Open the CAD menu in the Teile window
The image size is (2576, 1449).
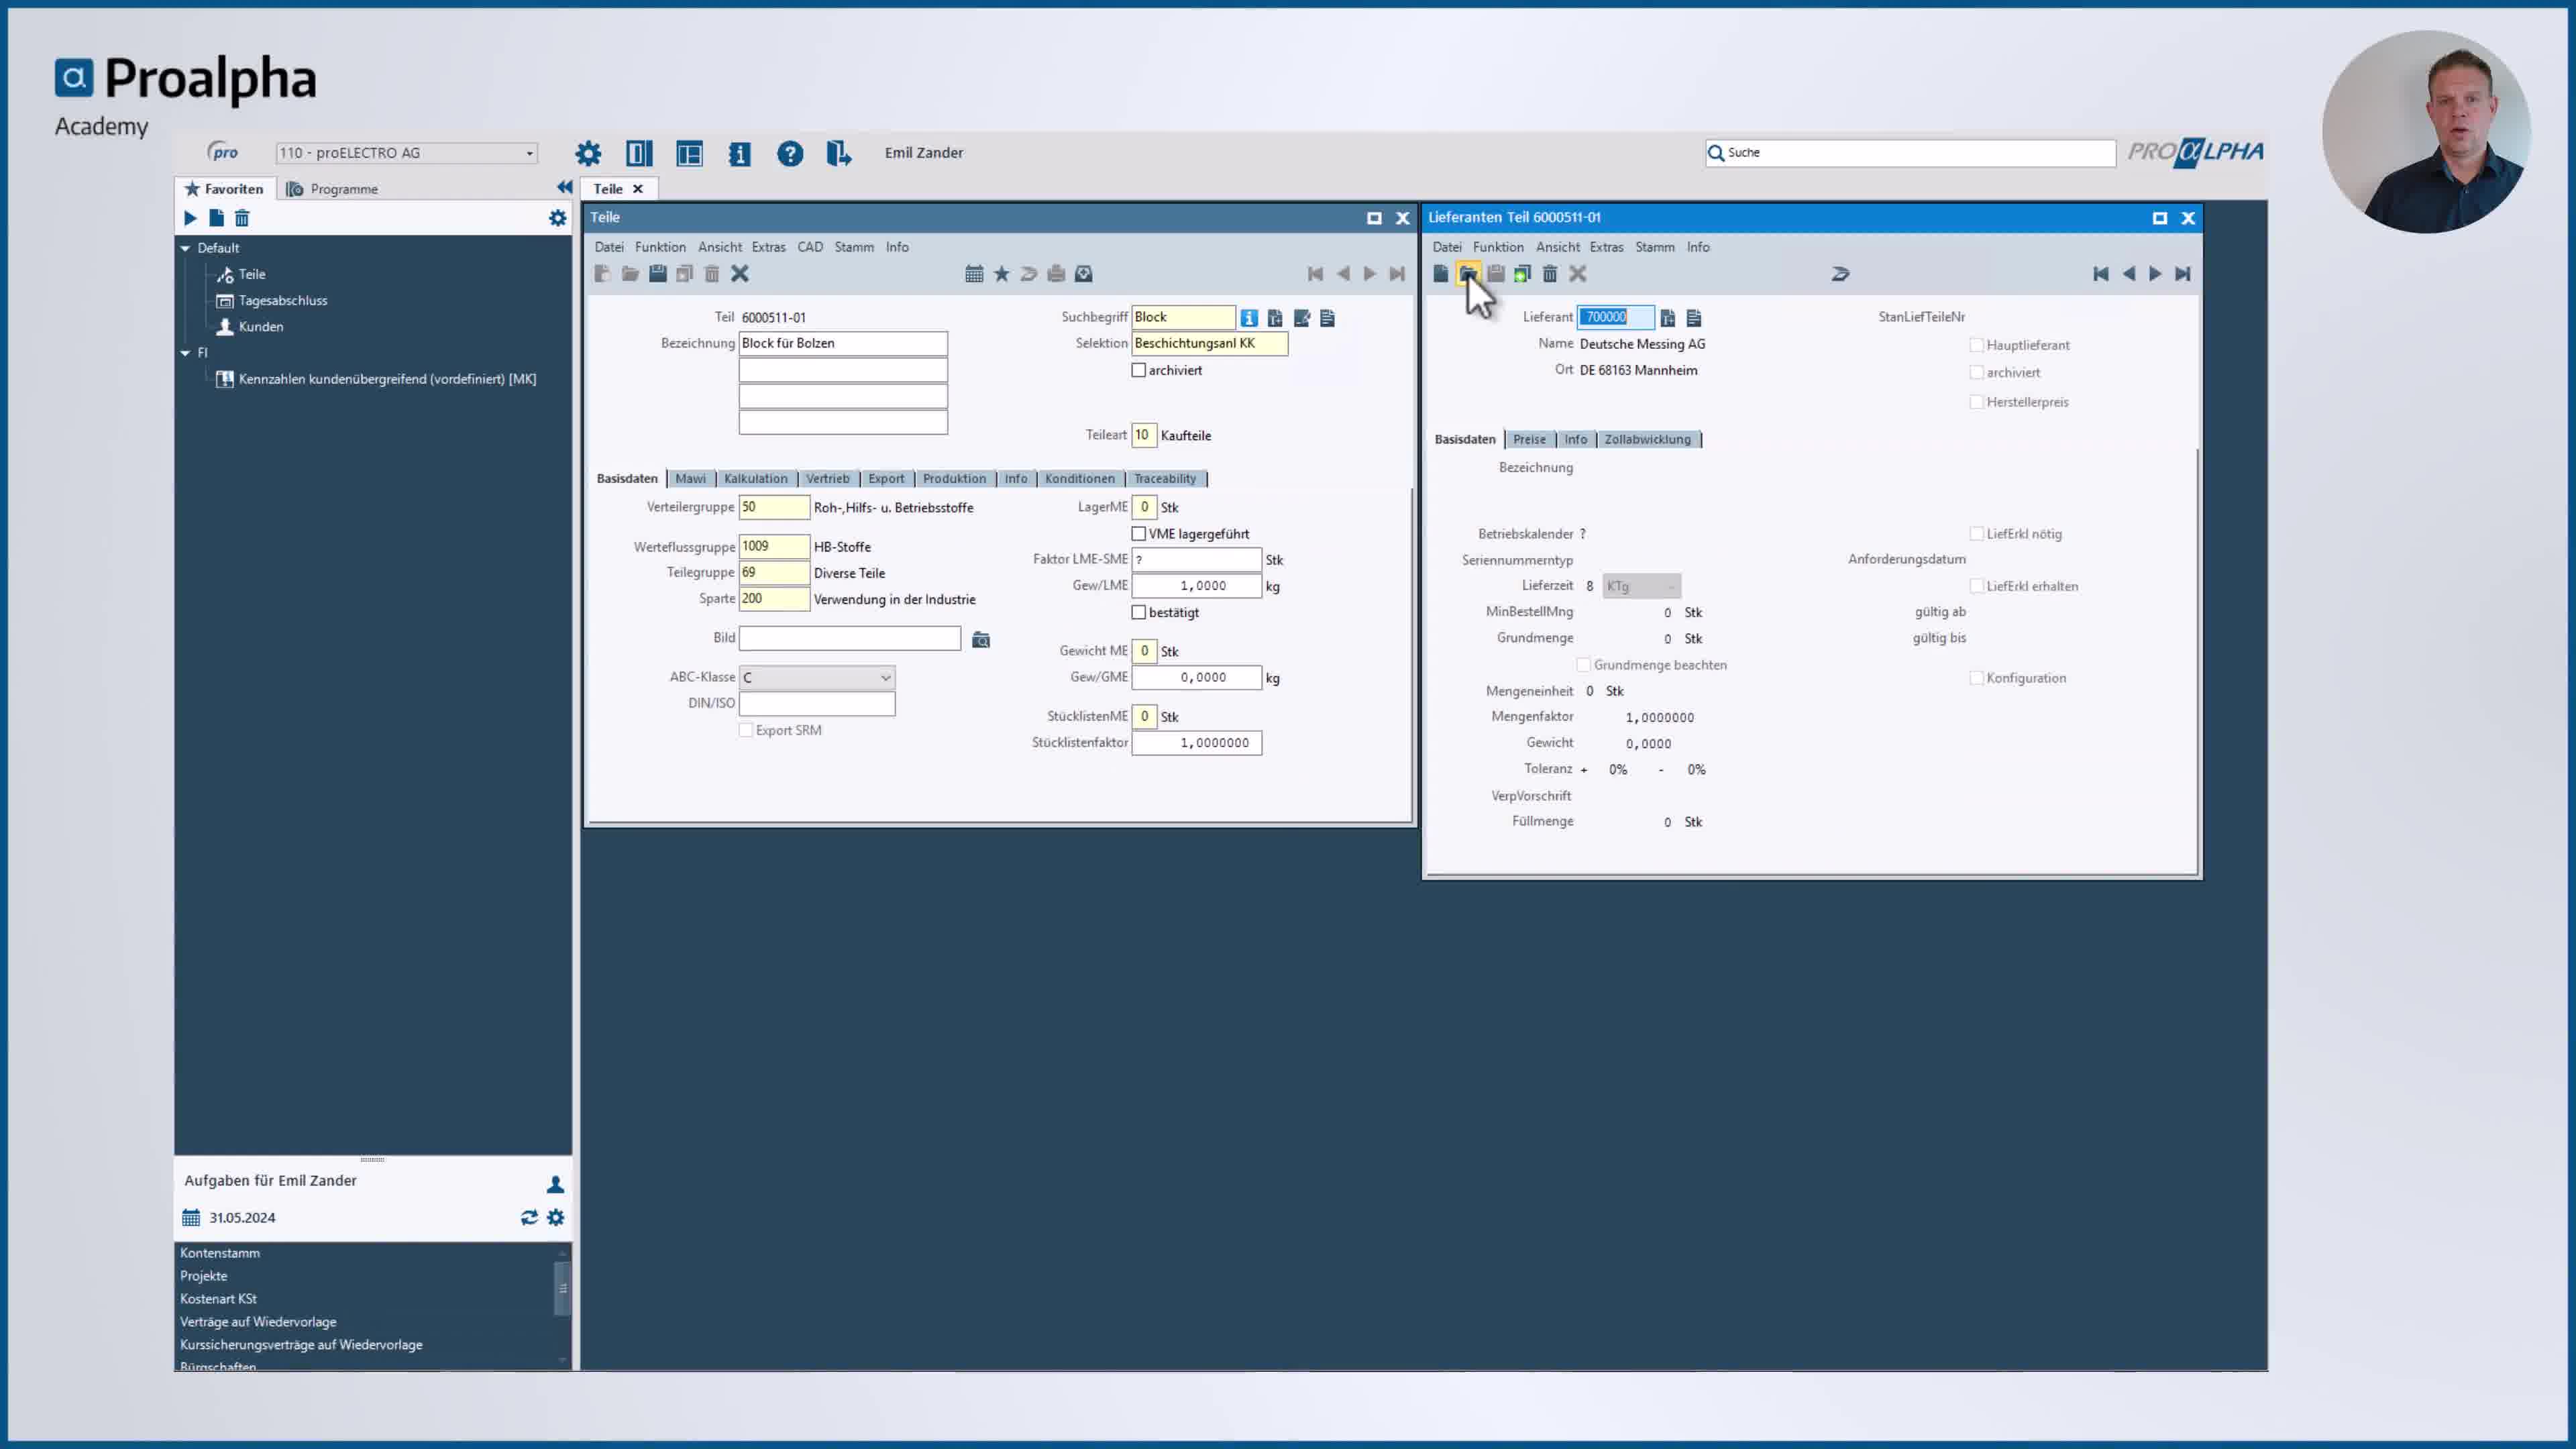click(x=810, y=247)
